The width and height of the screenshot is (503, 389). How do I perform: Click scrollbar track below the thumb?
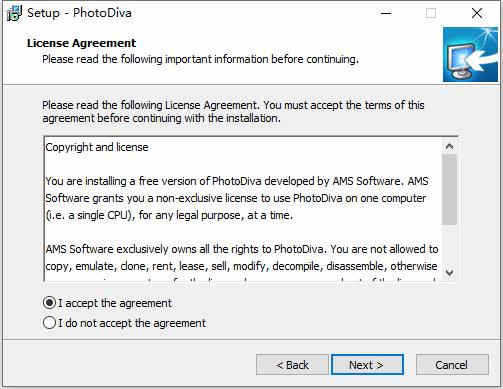click(x=449, y=245)
